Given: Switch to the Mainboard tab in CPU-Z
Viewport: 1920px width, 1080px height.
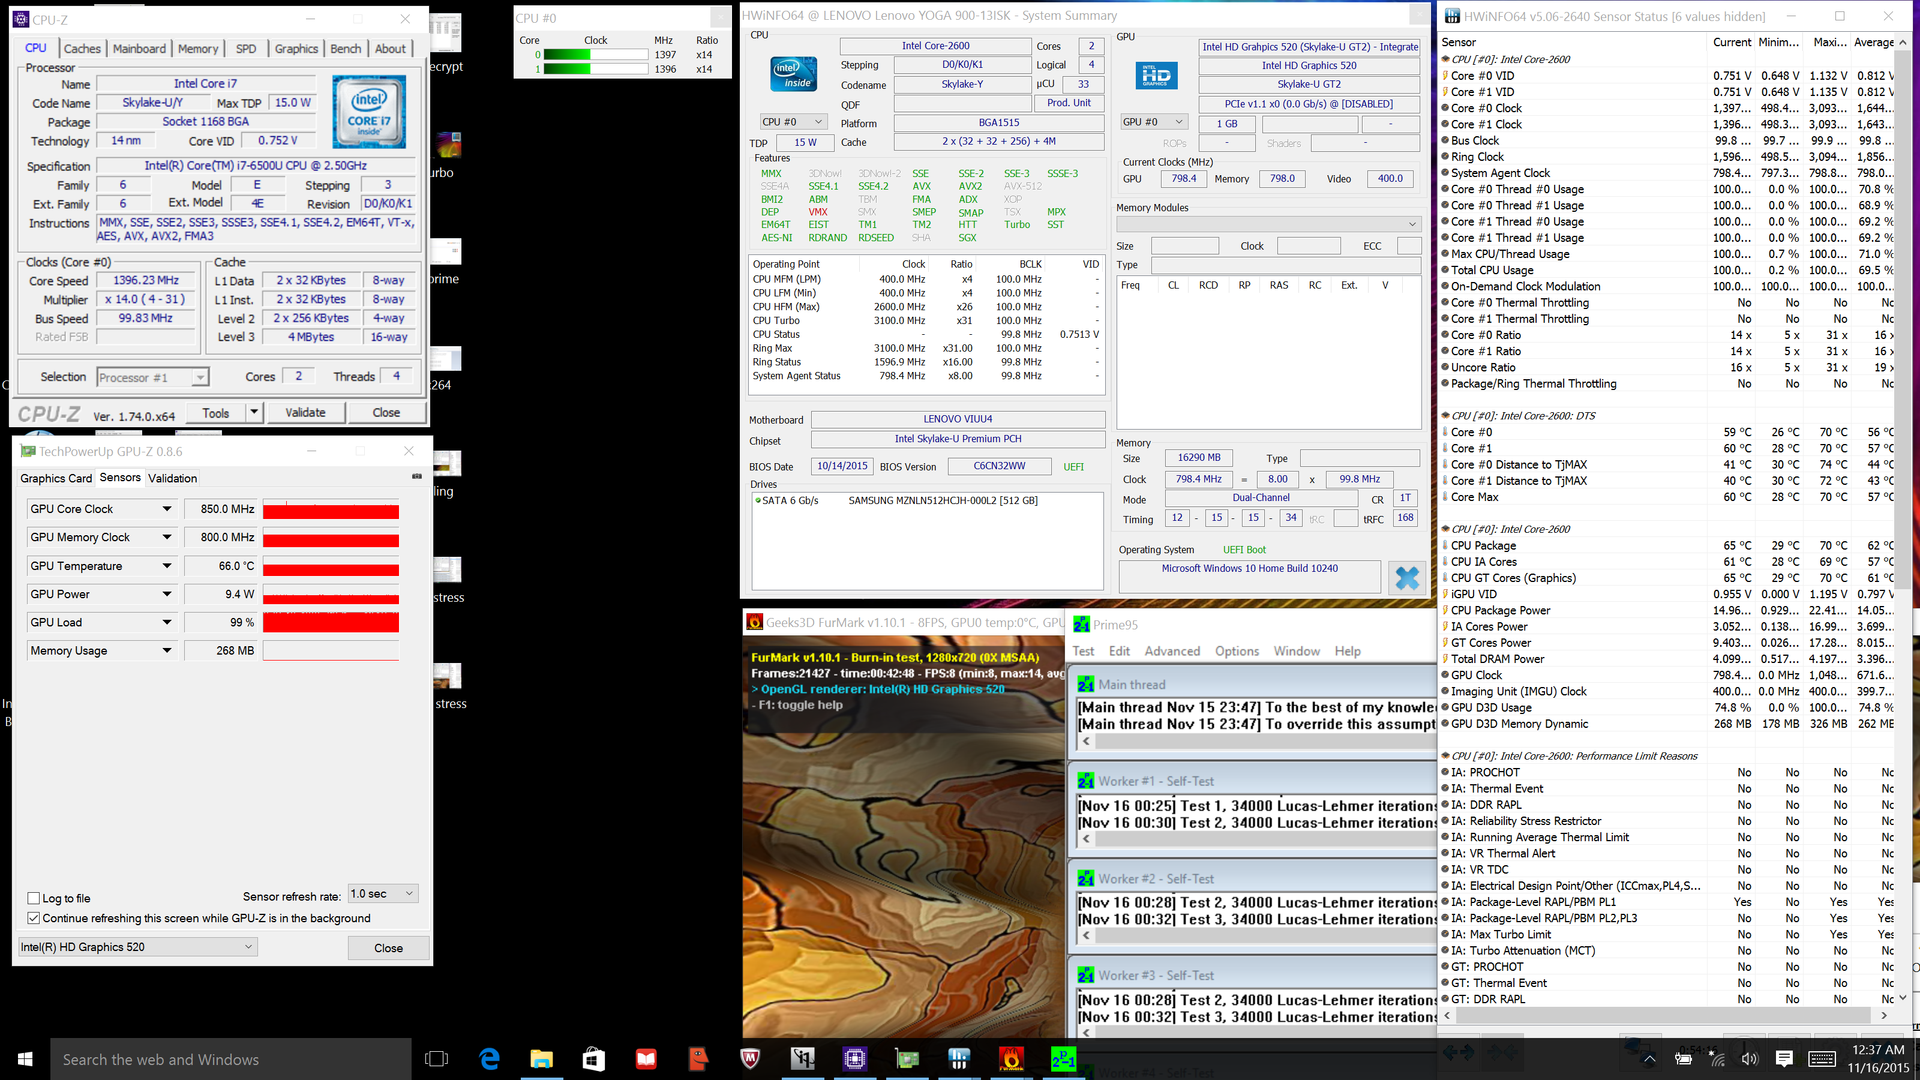Looking at the screenshot, I should 139,48.
